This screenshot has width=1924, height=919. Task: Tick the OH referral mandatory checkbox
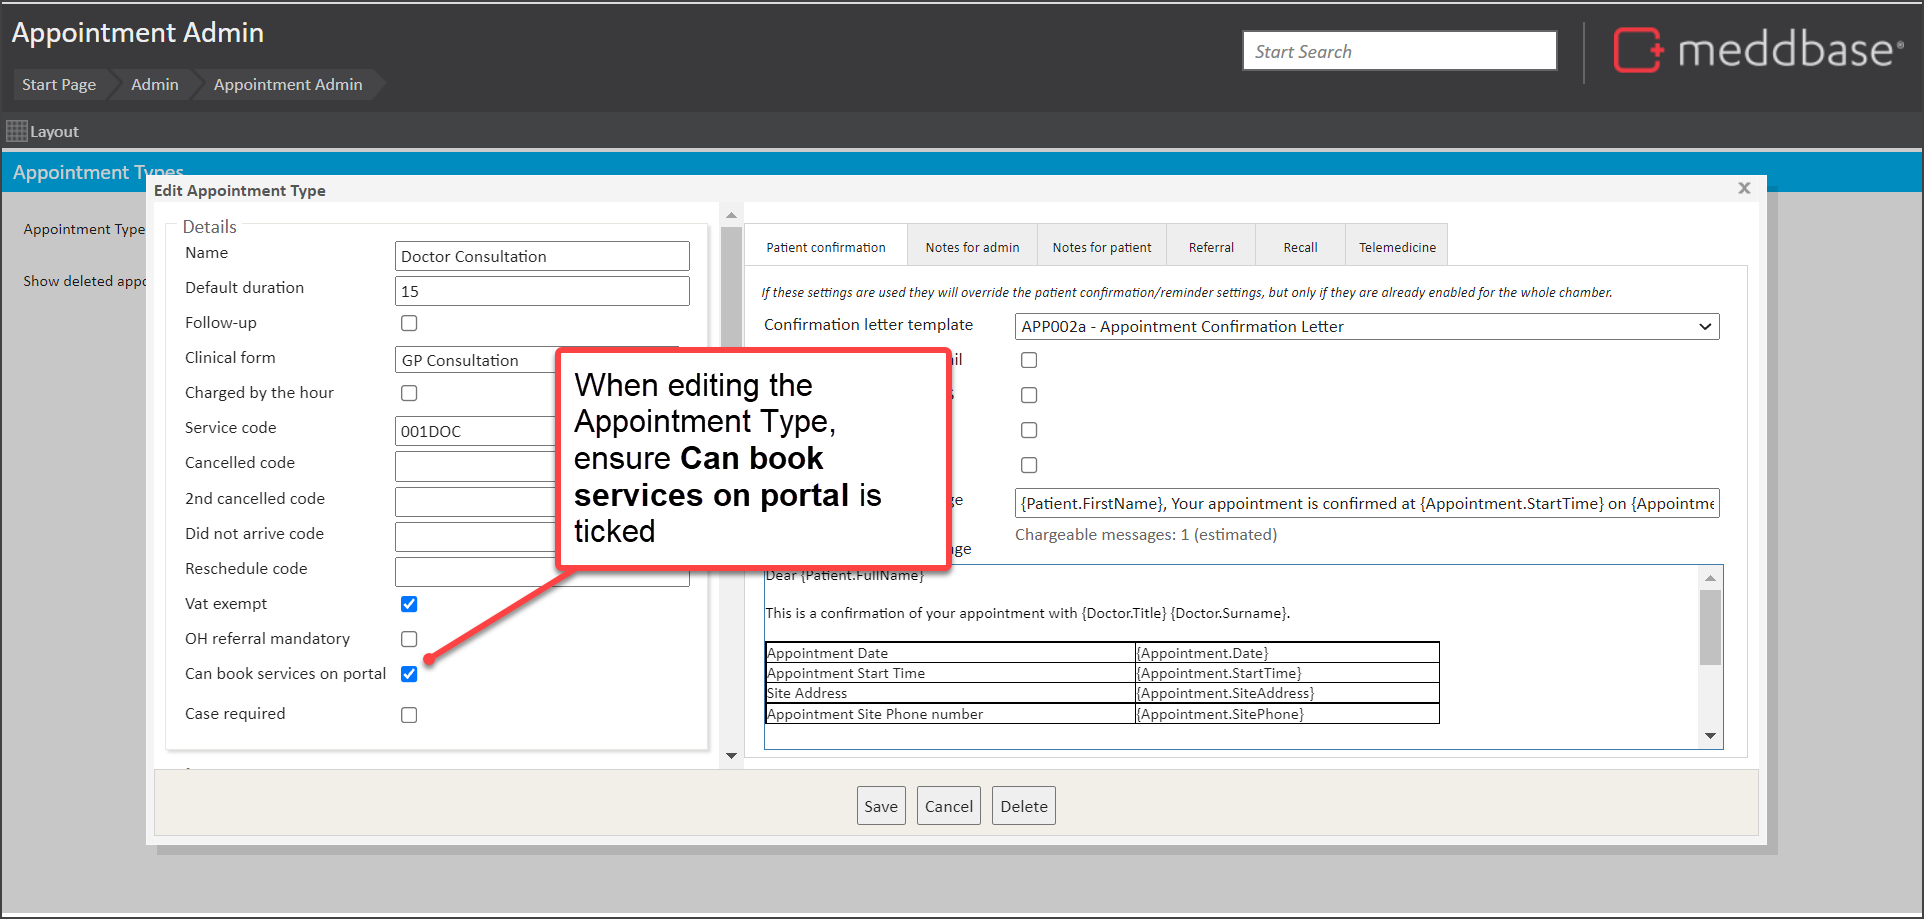coord(409,639)
